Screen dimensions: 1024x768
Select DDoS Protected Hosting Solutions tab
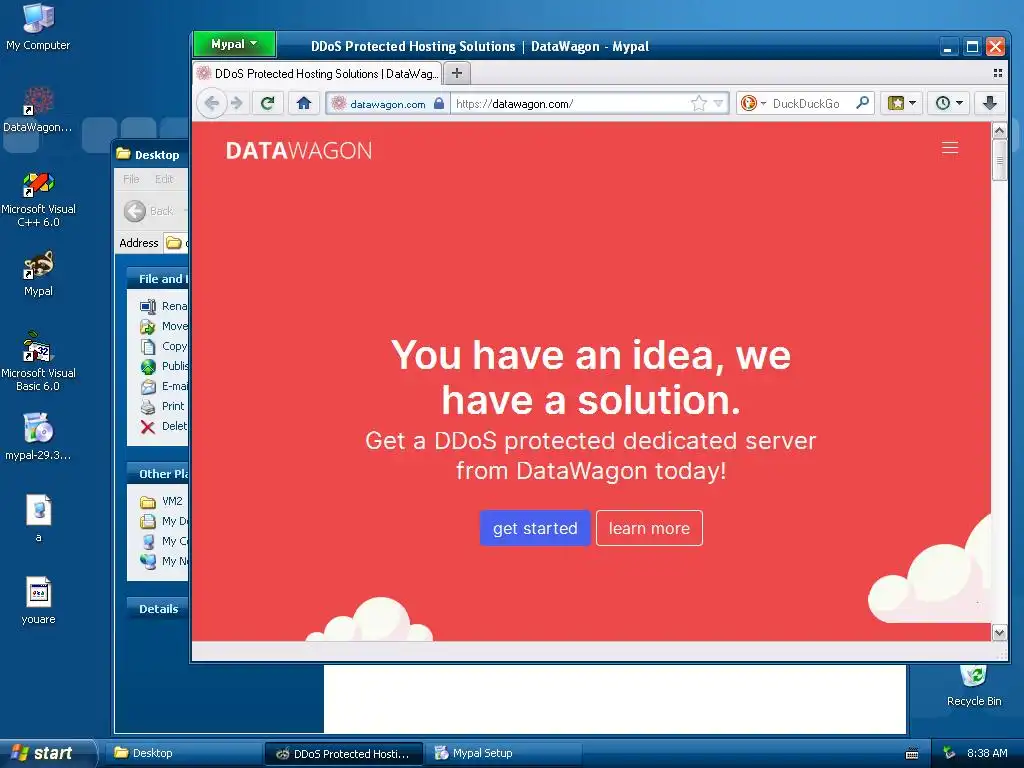[317, 73]
